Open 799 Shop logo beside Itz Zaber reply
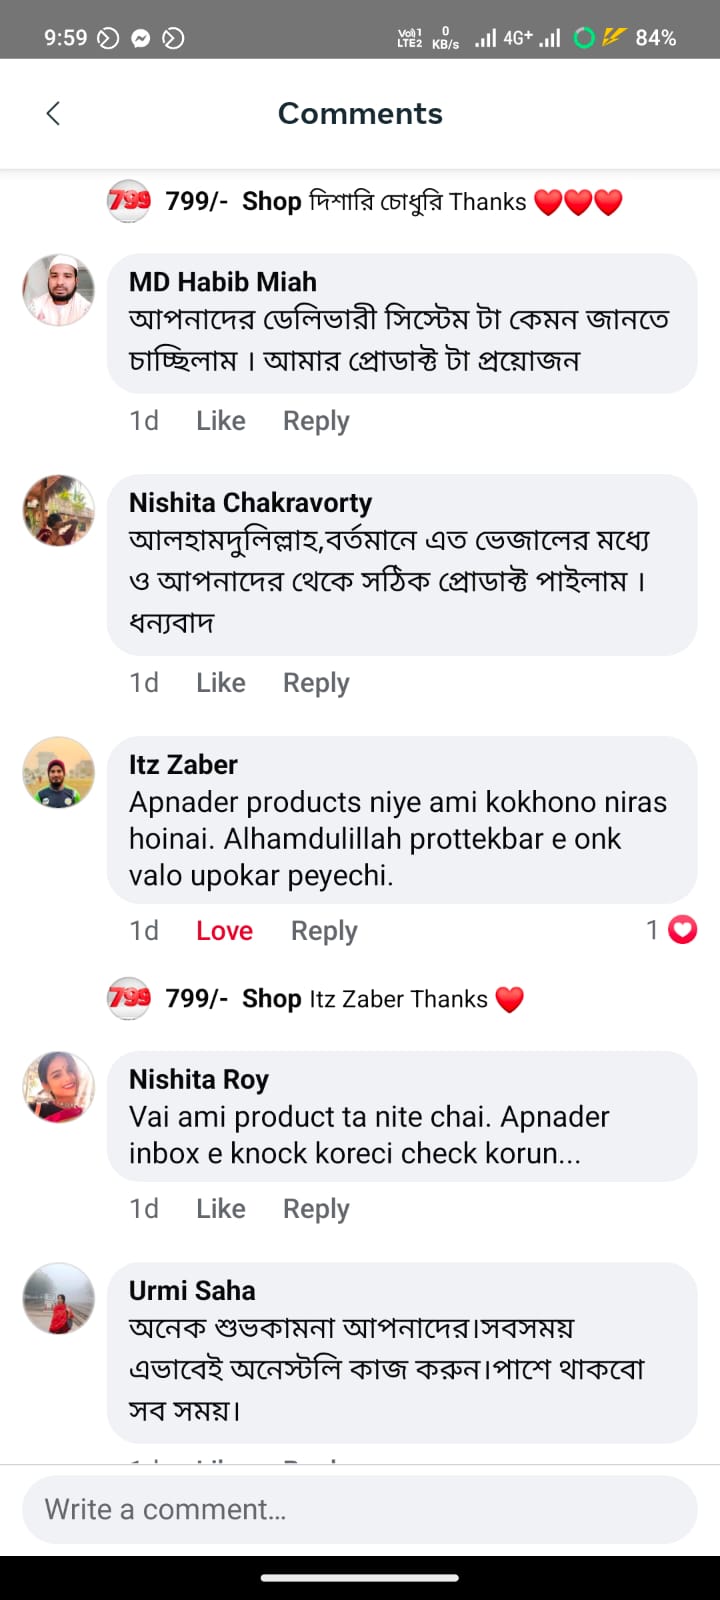720x1600 pixels. pyautogui.click(x=129, y=998)
